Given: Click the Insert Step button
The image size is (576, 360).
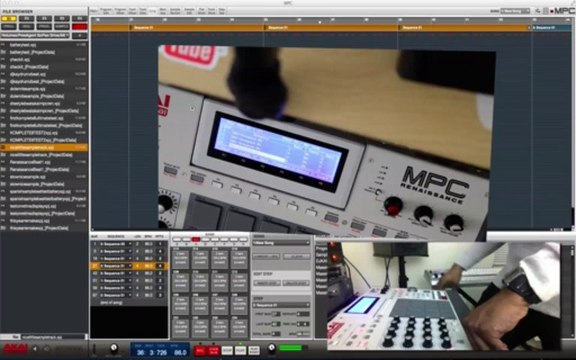Looking at the screenshot, I should [267, 283].
